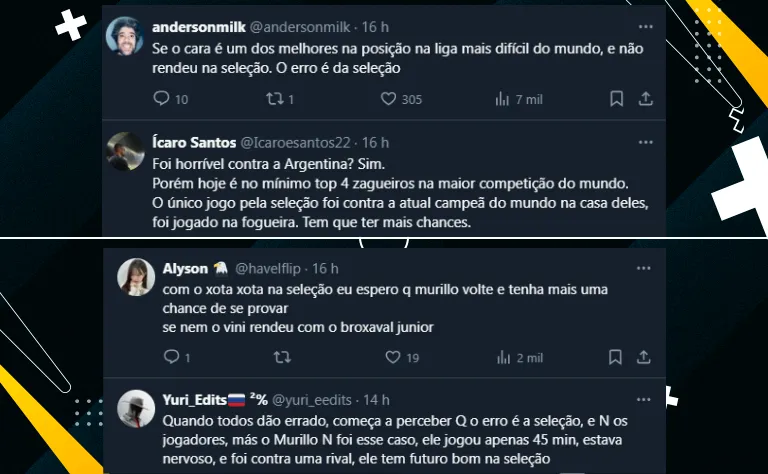Image resolution: width=768 pixels, height=474 pixels.
Task: Open more options on Ícaro Santos' tweet
Action: point(646,143)
